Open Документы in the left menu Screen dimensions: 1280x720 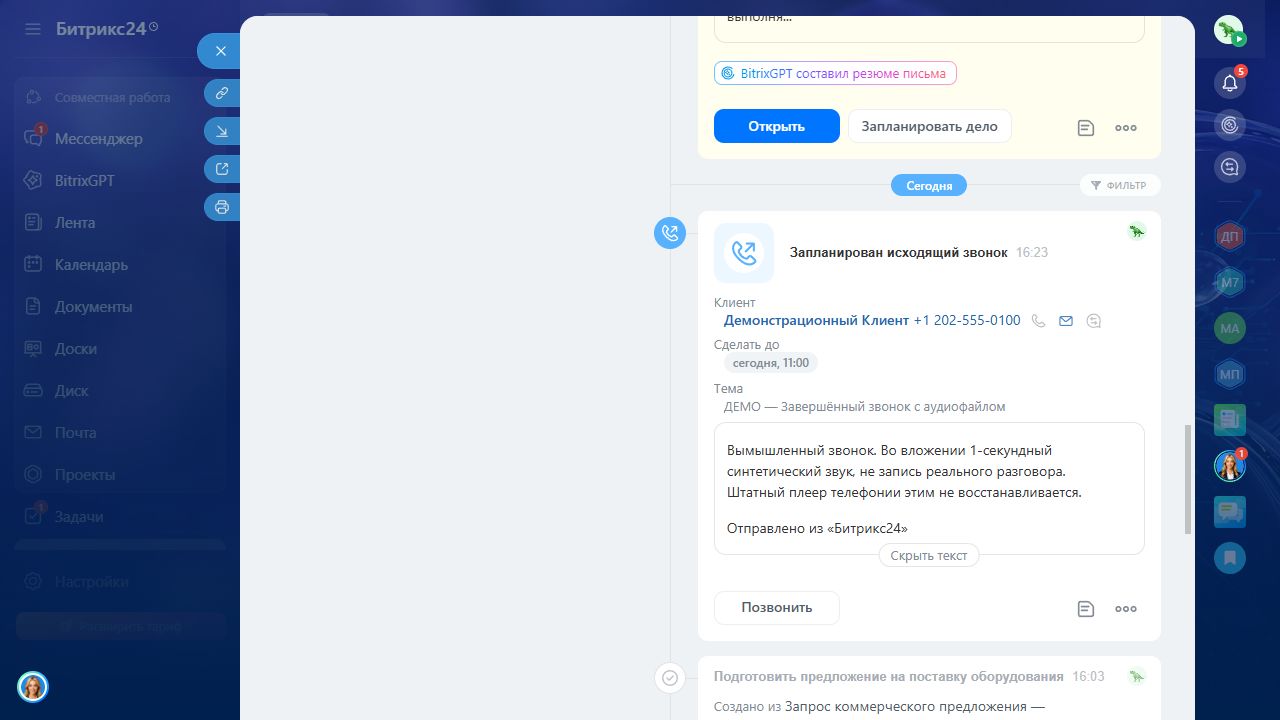(93, 307)
